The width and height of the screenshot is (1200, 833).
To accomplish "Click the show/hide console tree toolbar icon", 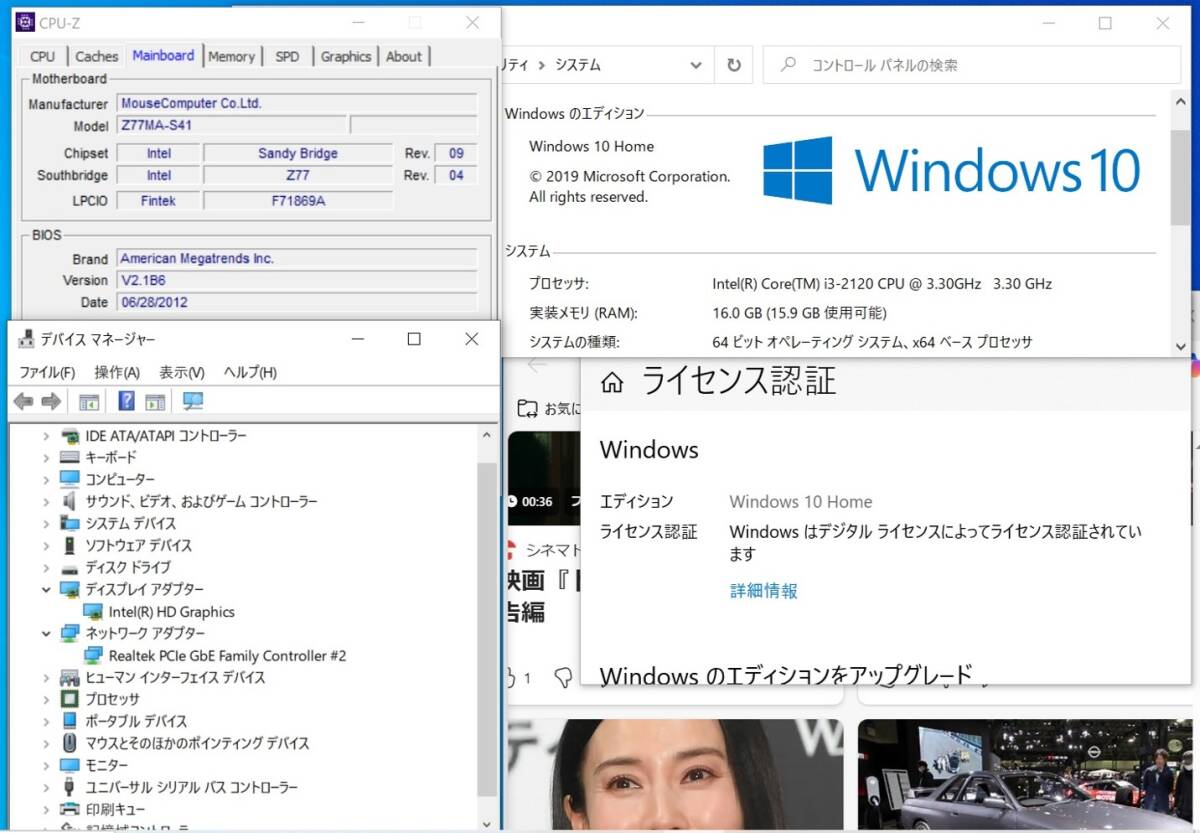I will pos(89,401).
